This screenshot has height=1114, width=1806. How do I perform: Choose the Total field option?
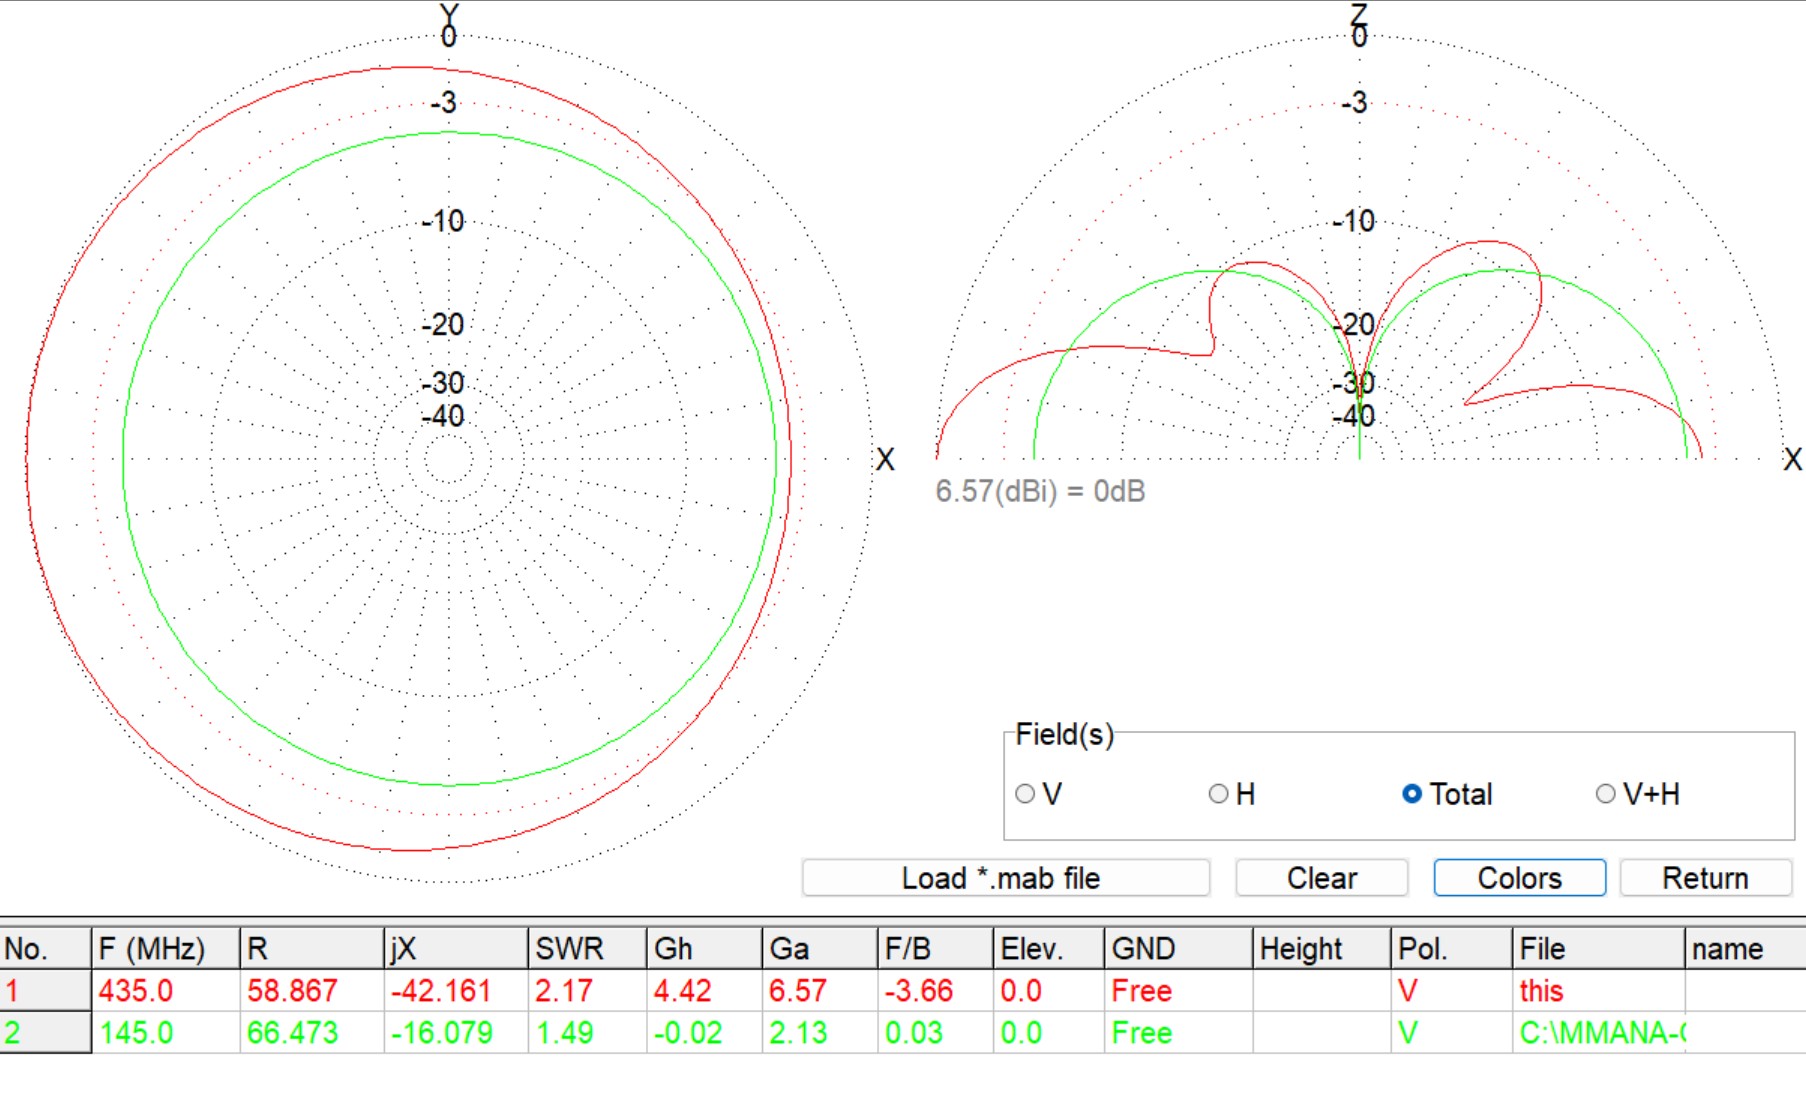tap(1412, 794)
